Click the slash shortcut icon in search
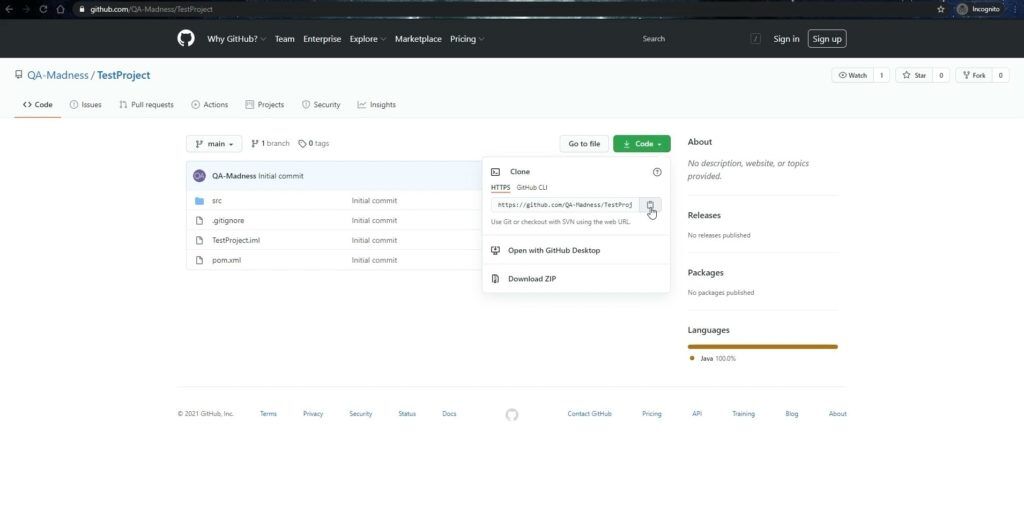The image size is (1024, 506). 756,39
